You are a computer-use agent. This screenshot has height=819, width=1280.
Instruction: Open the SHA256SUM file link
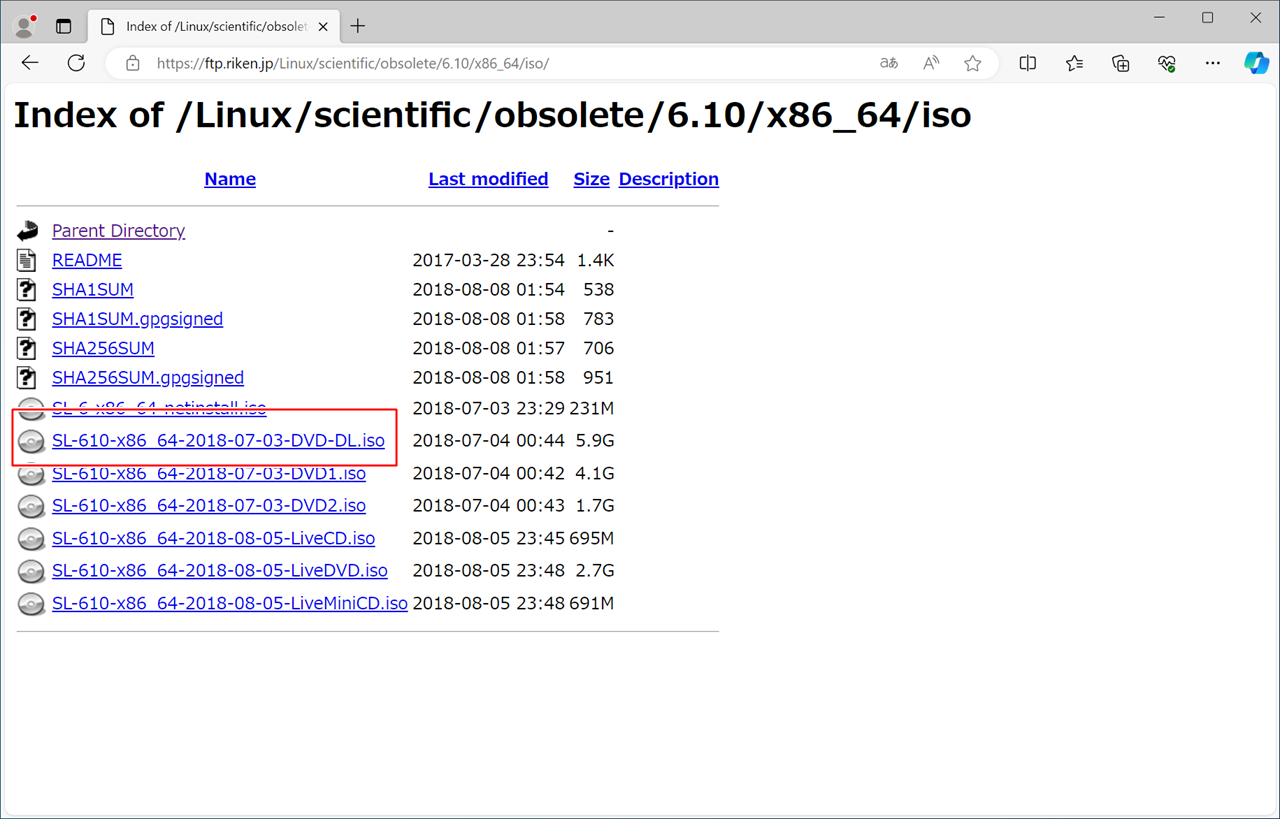pyautogui.click(x=103, y=348)
